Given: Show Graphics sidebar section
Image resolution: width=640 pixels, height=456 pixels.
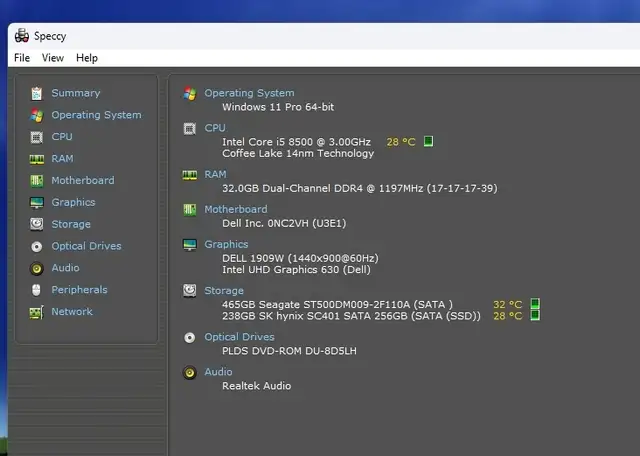Looking at the screenshot, I should tap(73, 202).
